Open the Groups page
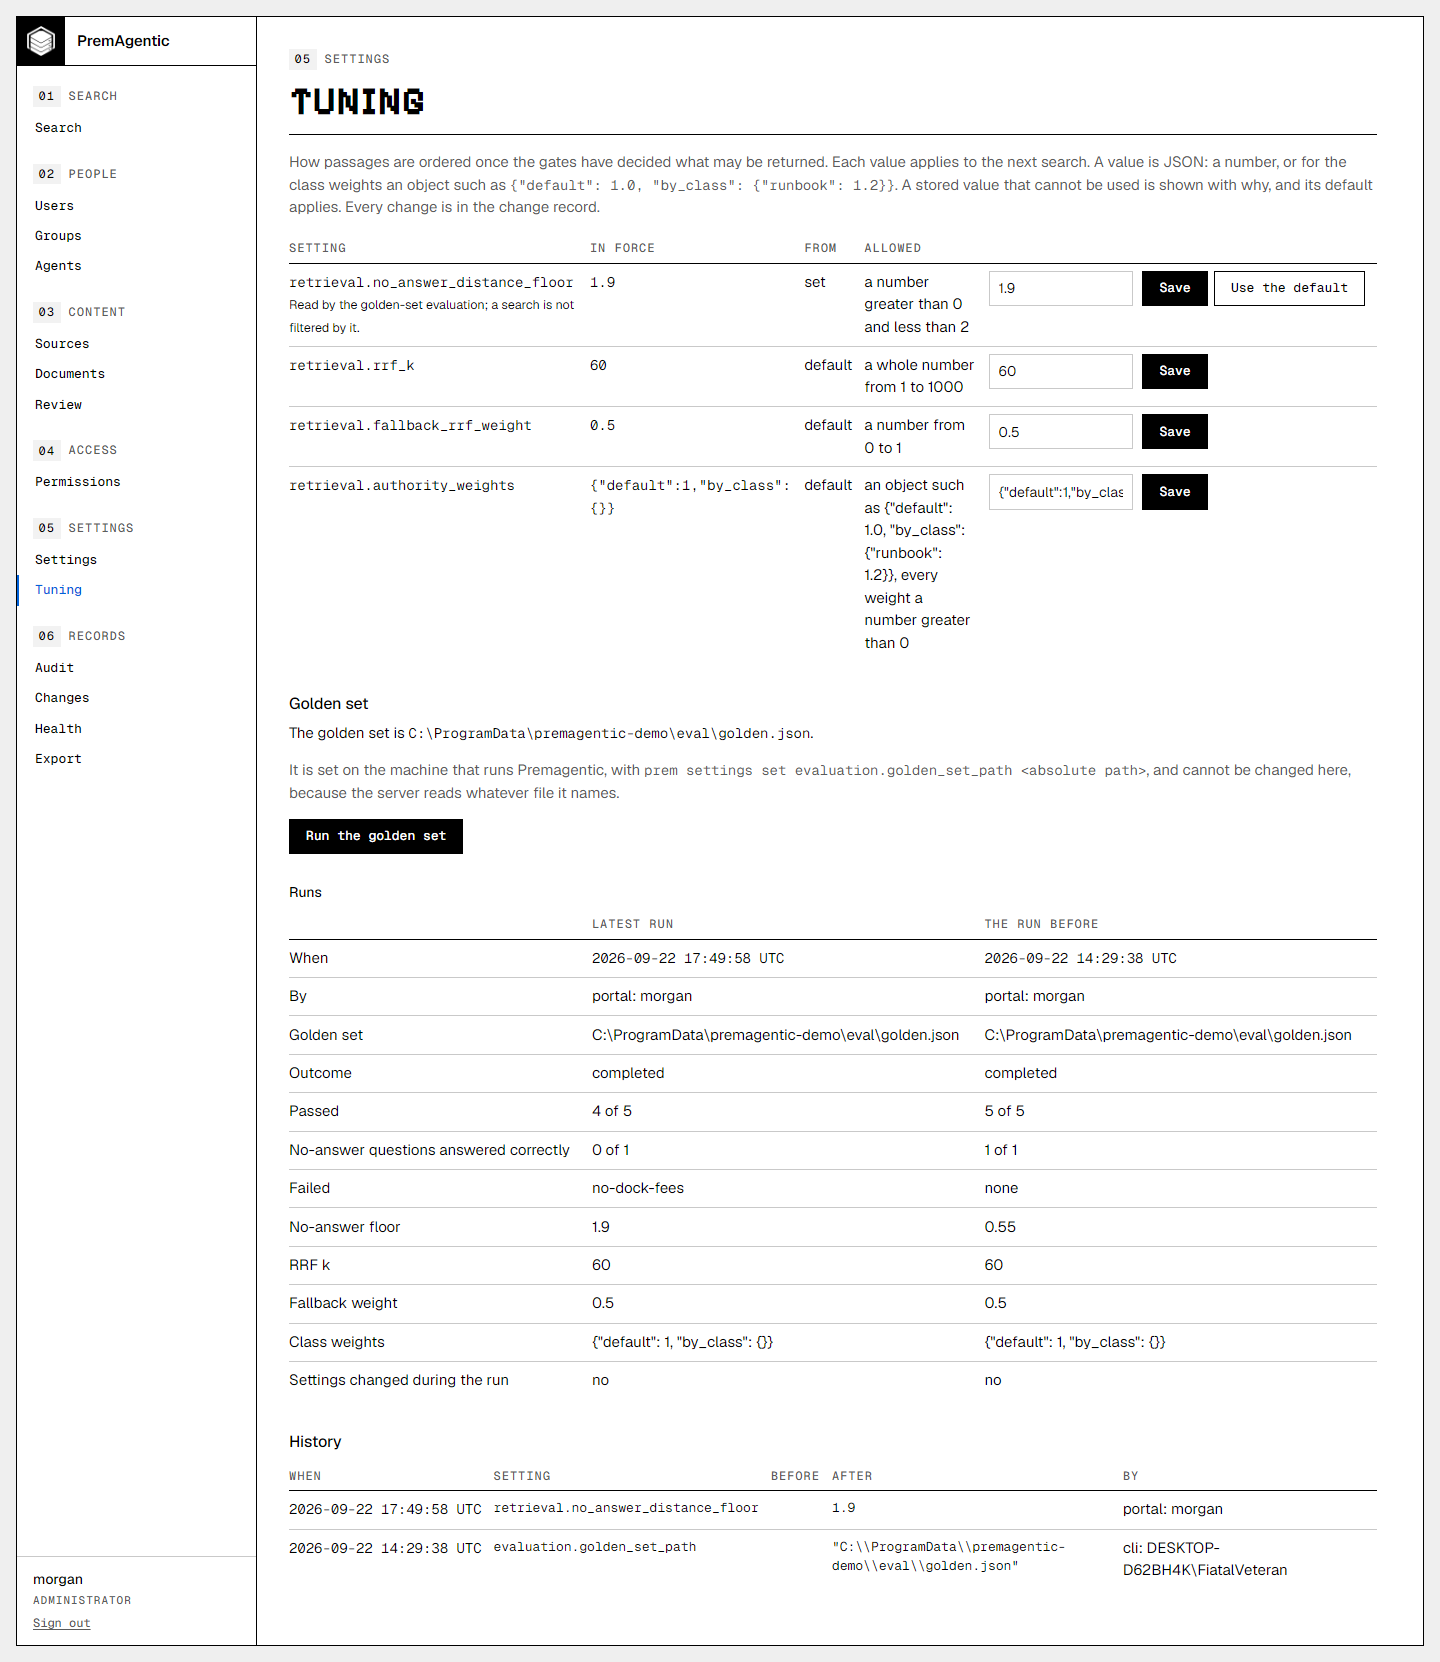The height and width of the screenshot is (1662, 1440). [x=59, y=236]
